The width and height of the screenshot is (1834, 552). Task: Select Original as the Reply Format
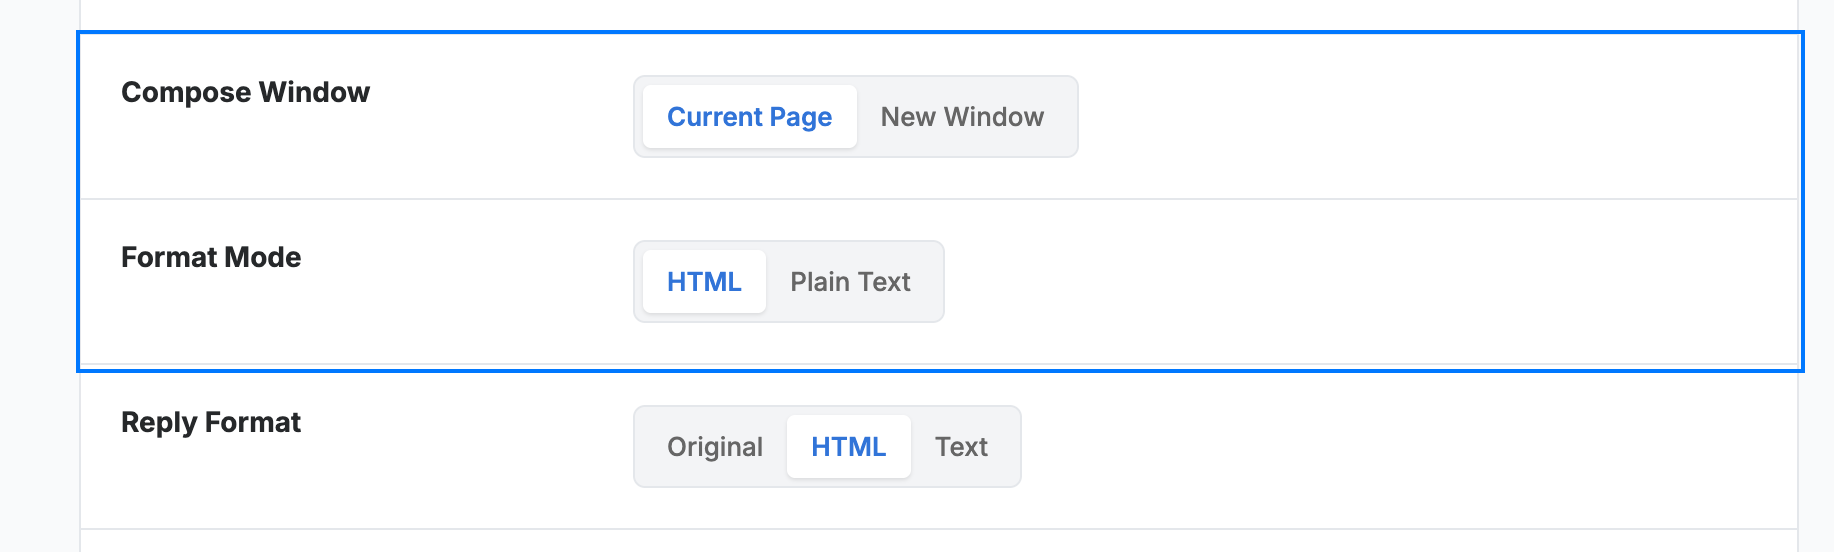715,447
